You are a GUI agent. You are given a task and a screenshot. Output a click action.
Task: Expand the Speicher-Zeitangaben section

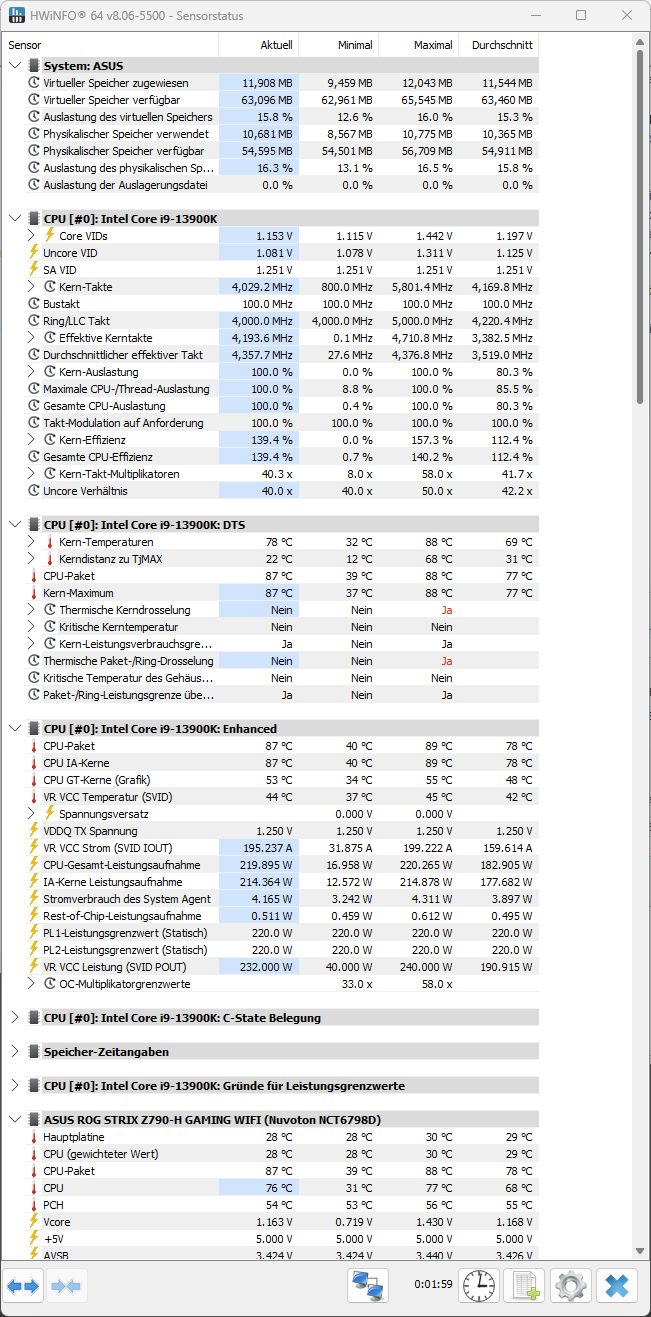(x=15, y=1052)
